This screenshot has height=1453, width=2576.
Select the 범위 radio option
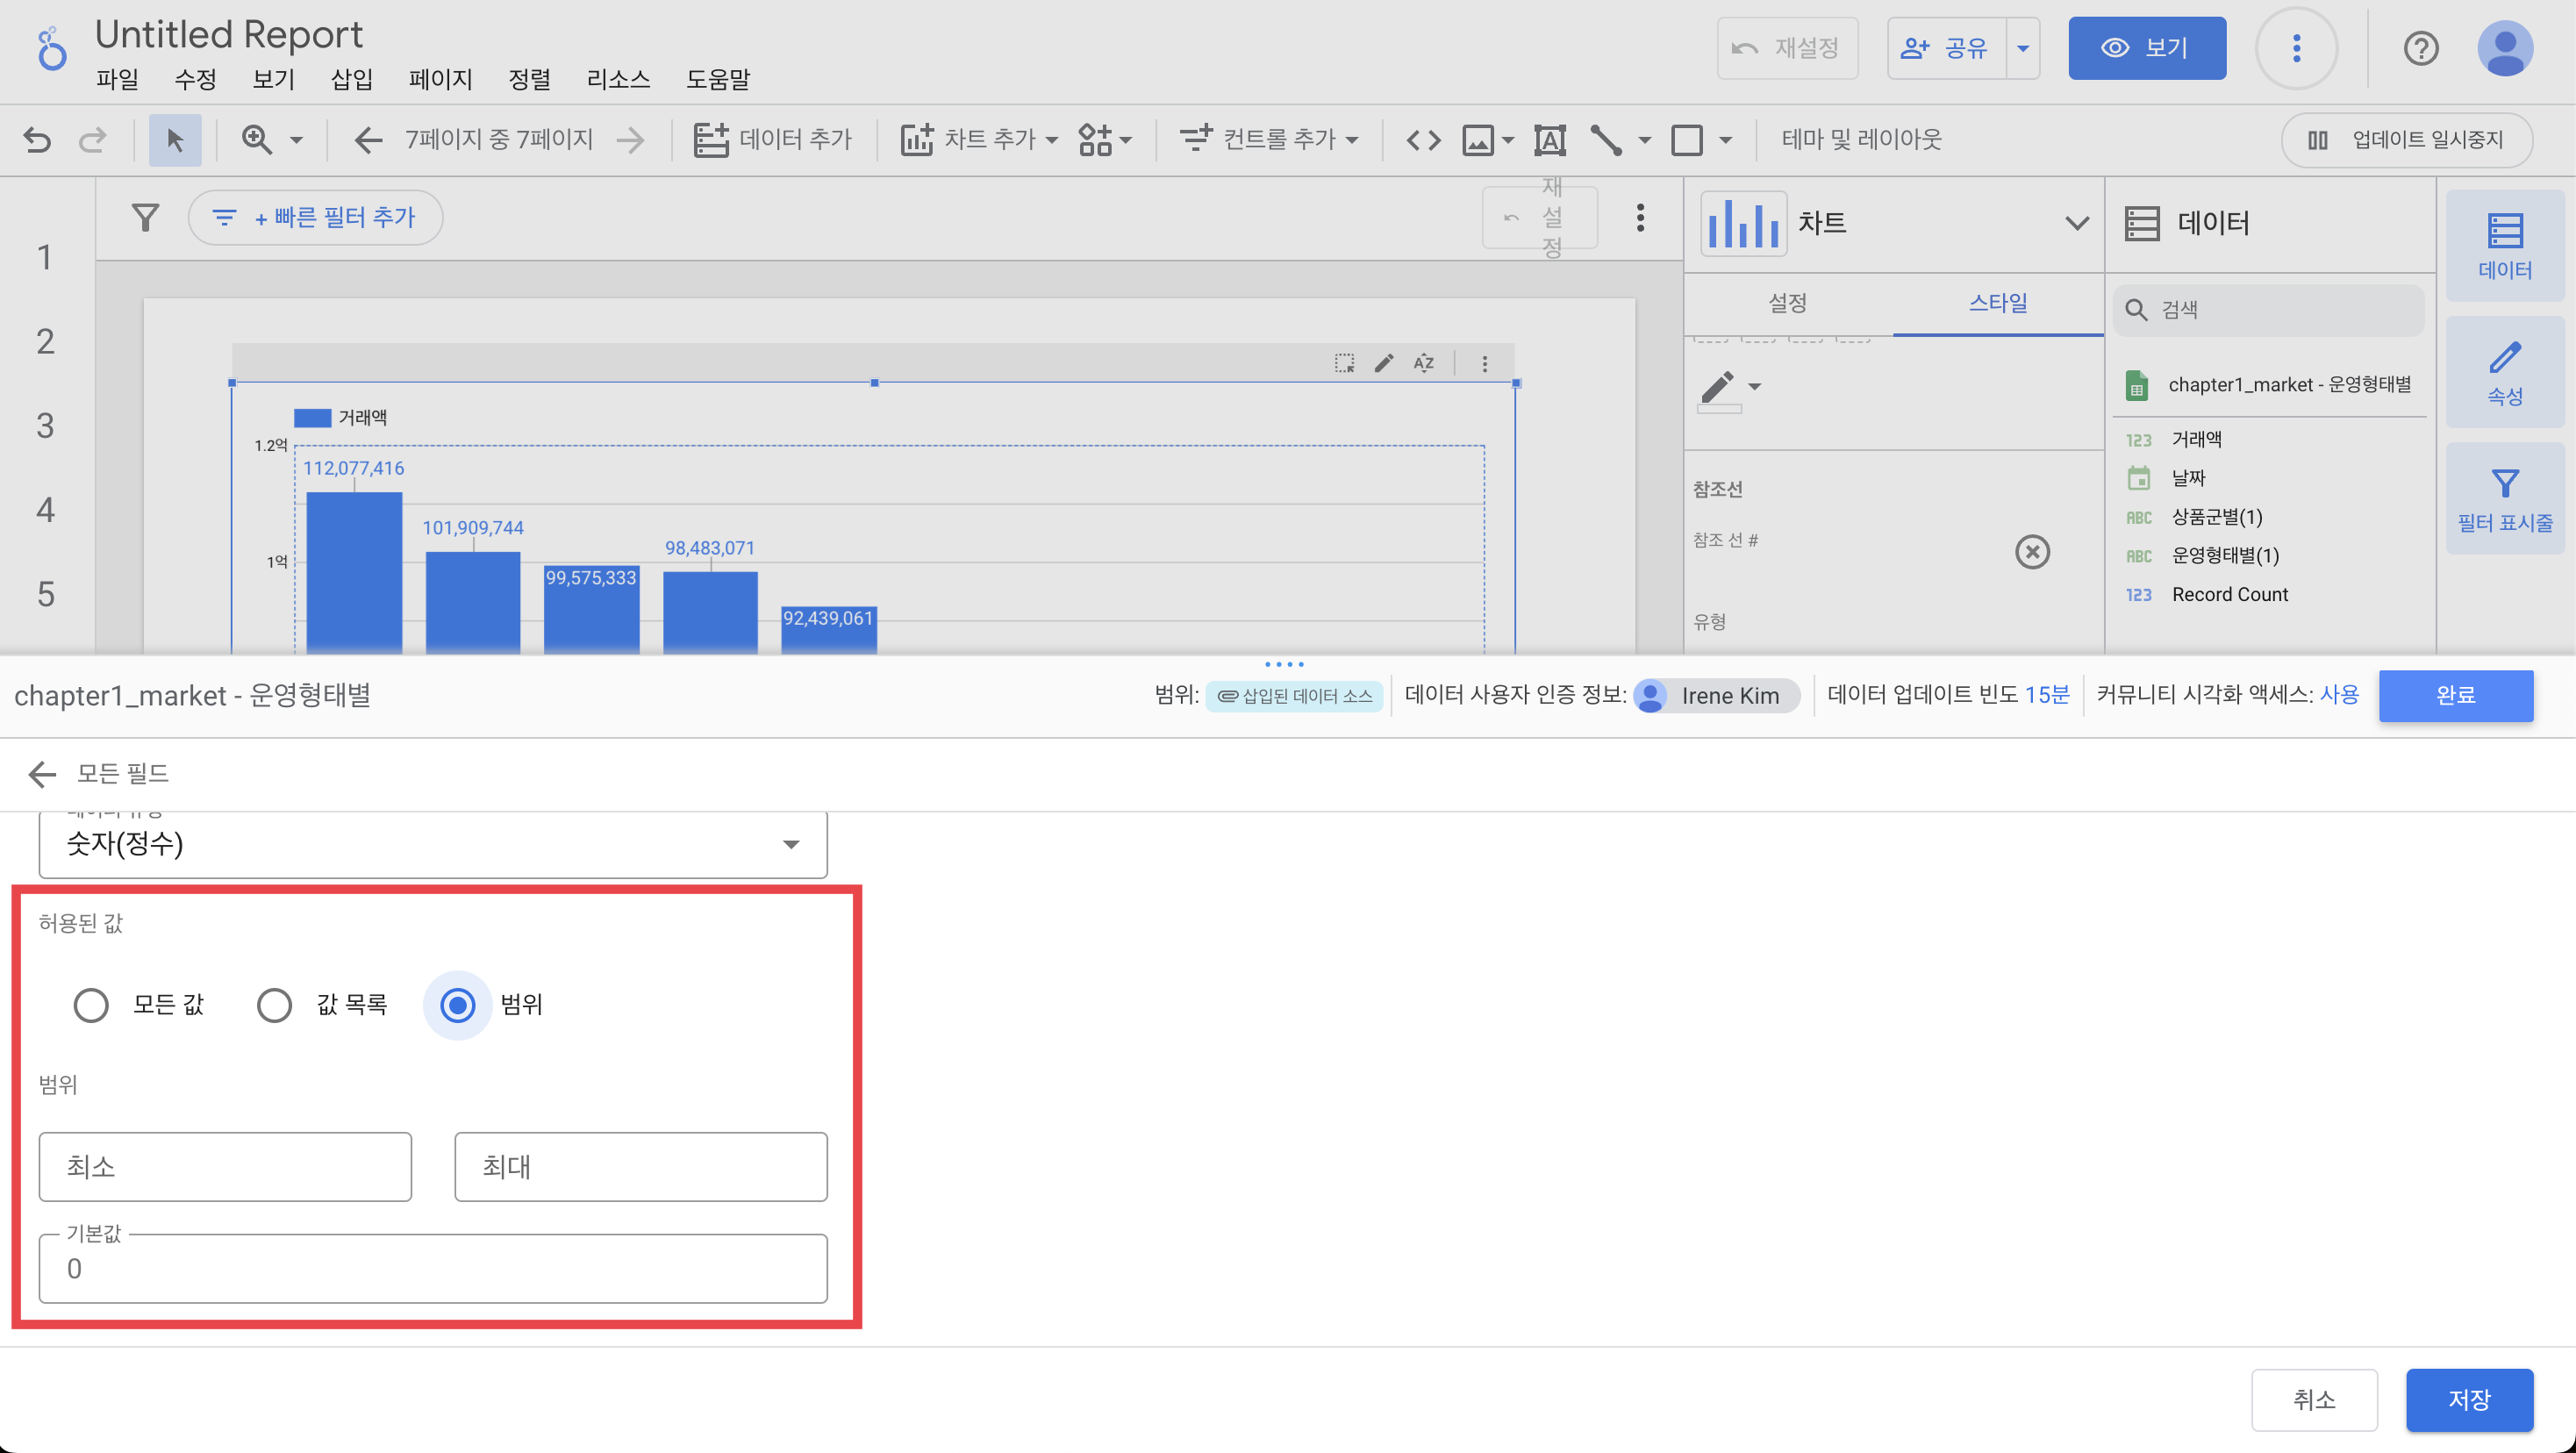(457, 1004)
